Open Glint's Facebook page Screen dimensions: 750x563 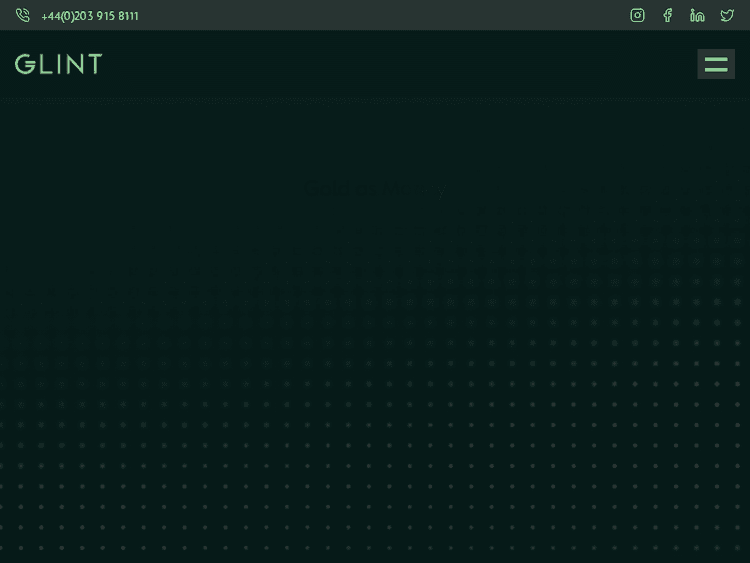668,15
